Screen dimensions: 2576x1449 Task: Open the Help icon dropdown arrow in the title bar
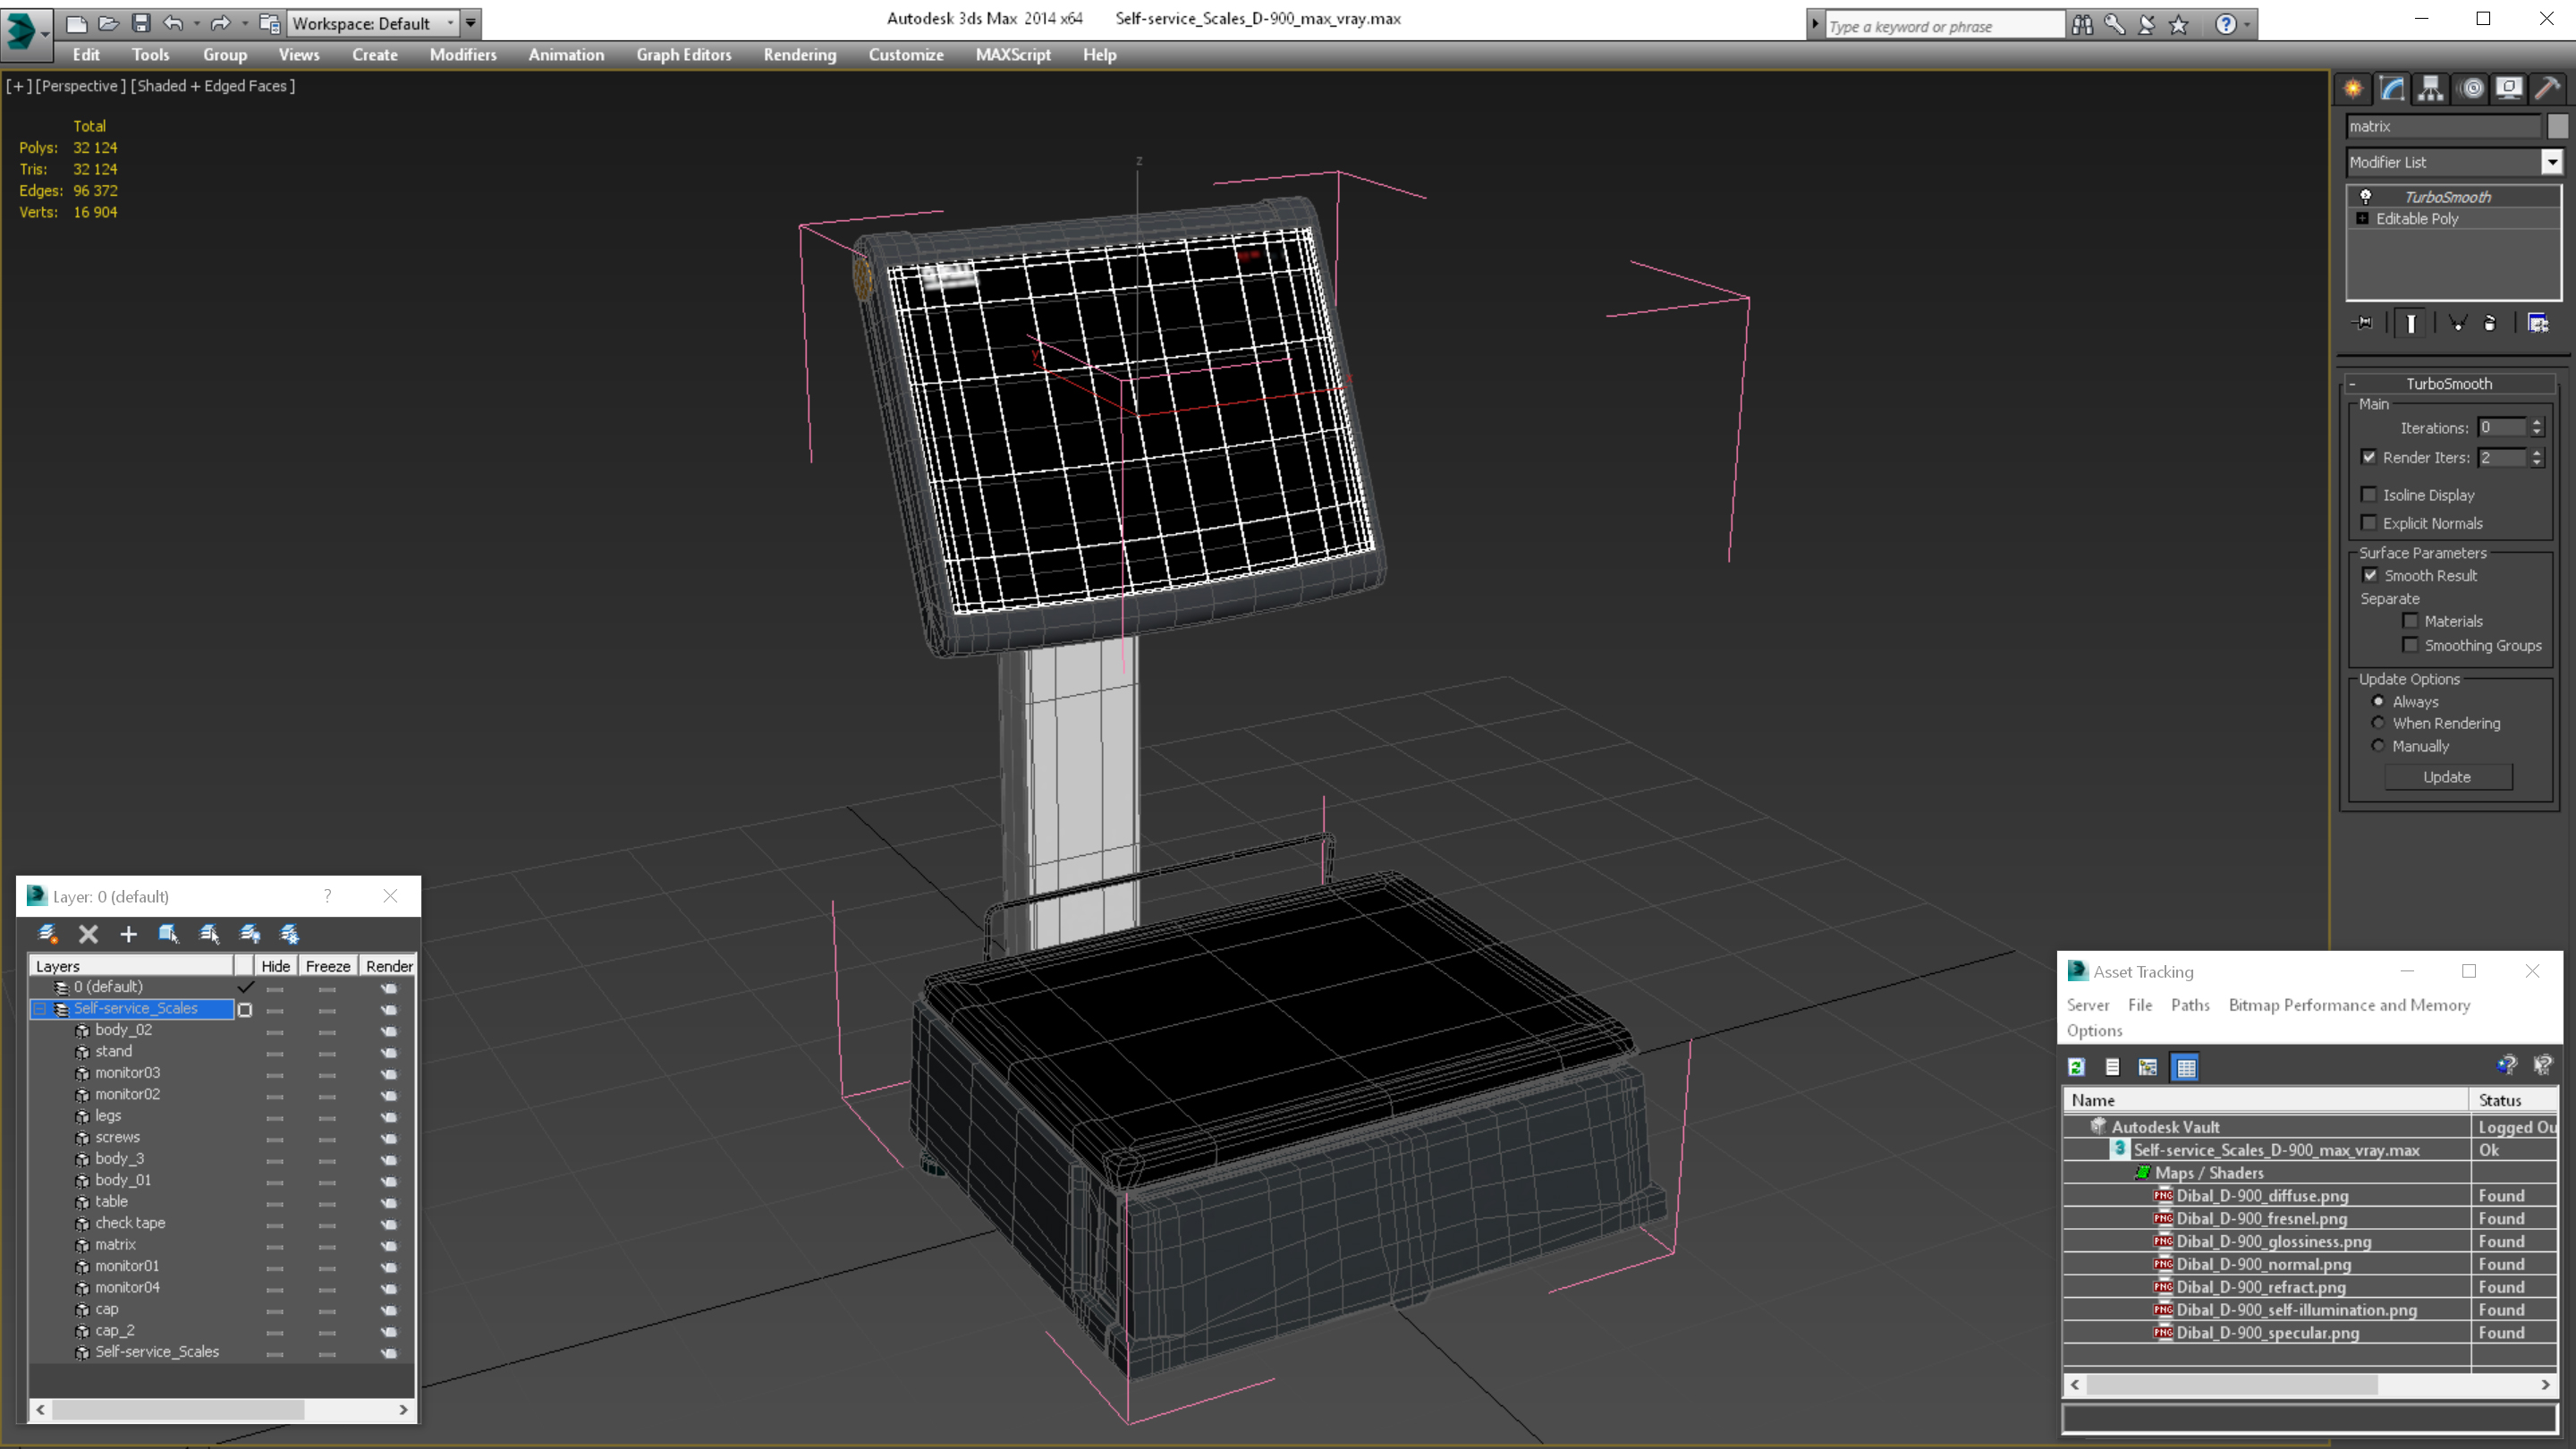click(x=2247, y=24)
